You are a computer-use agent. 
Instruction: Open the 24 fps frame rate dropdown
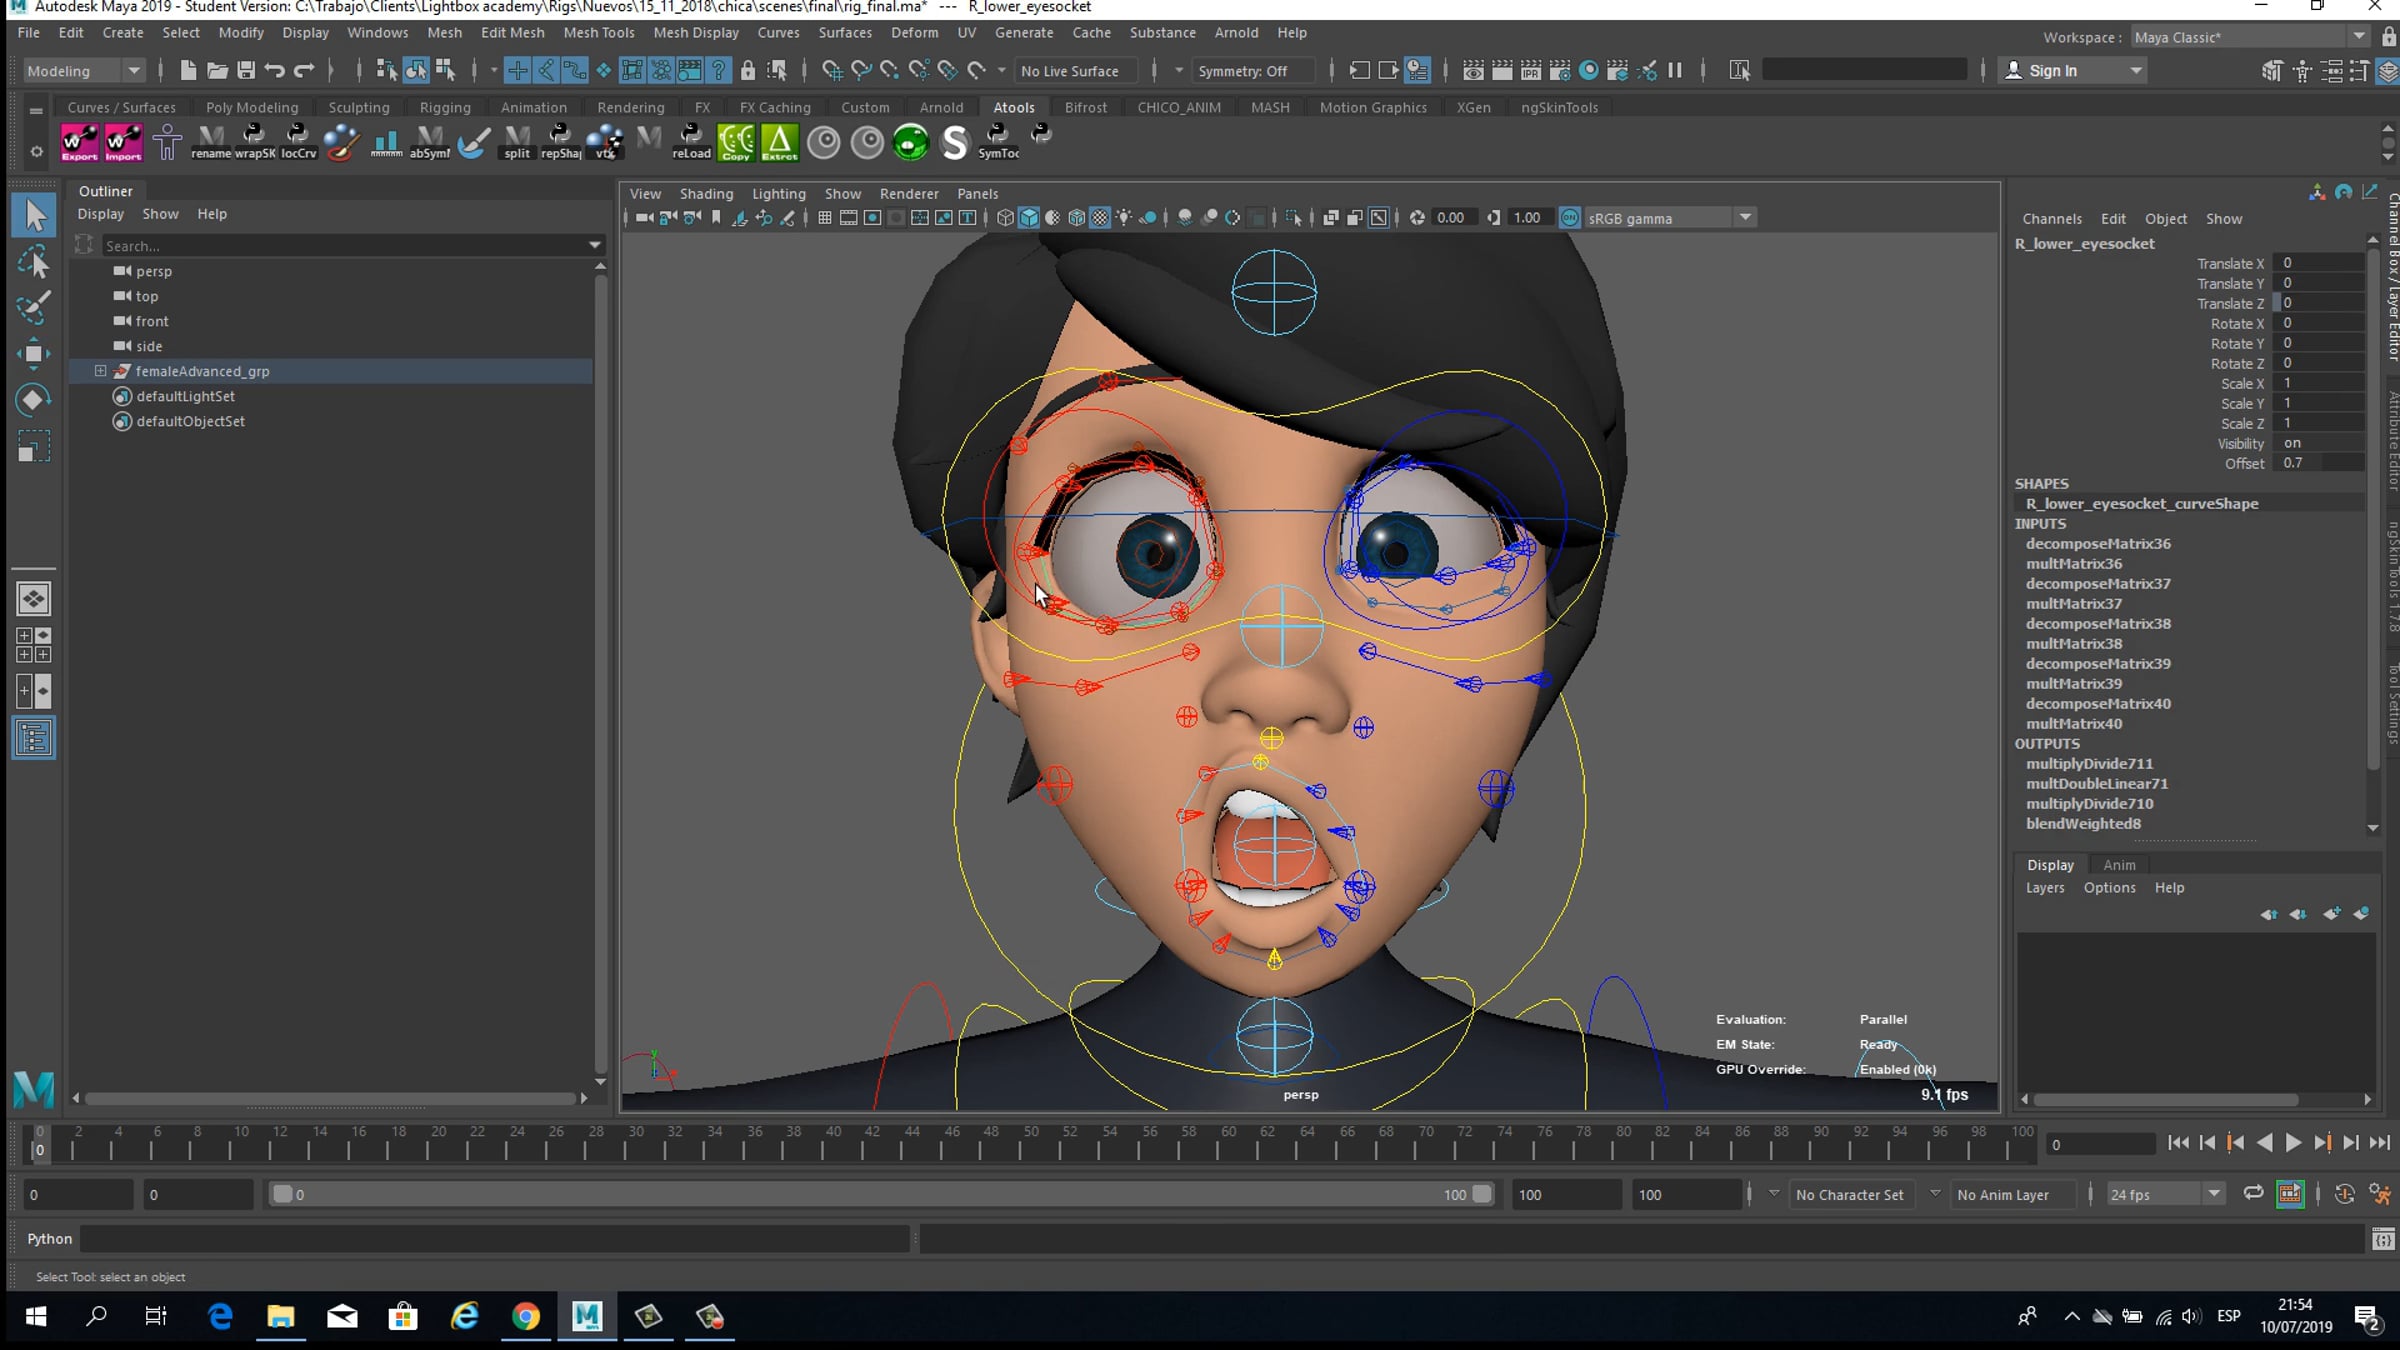(2164, 1194)
